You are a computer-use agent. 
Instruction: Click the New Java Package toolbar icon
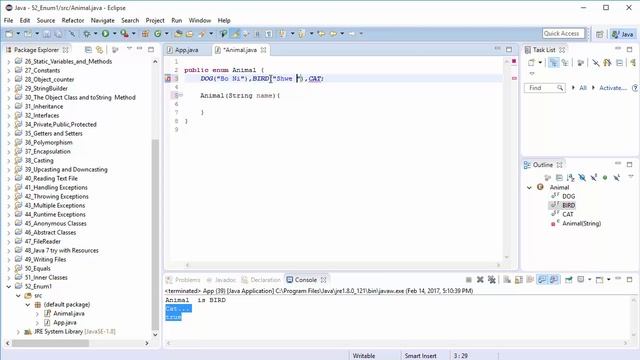pyautogui.click(x=145, y=33)
